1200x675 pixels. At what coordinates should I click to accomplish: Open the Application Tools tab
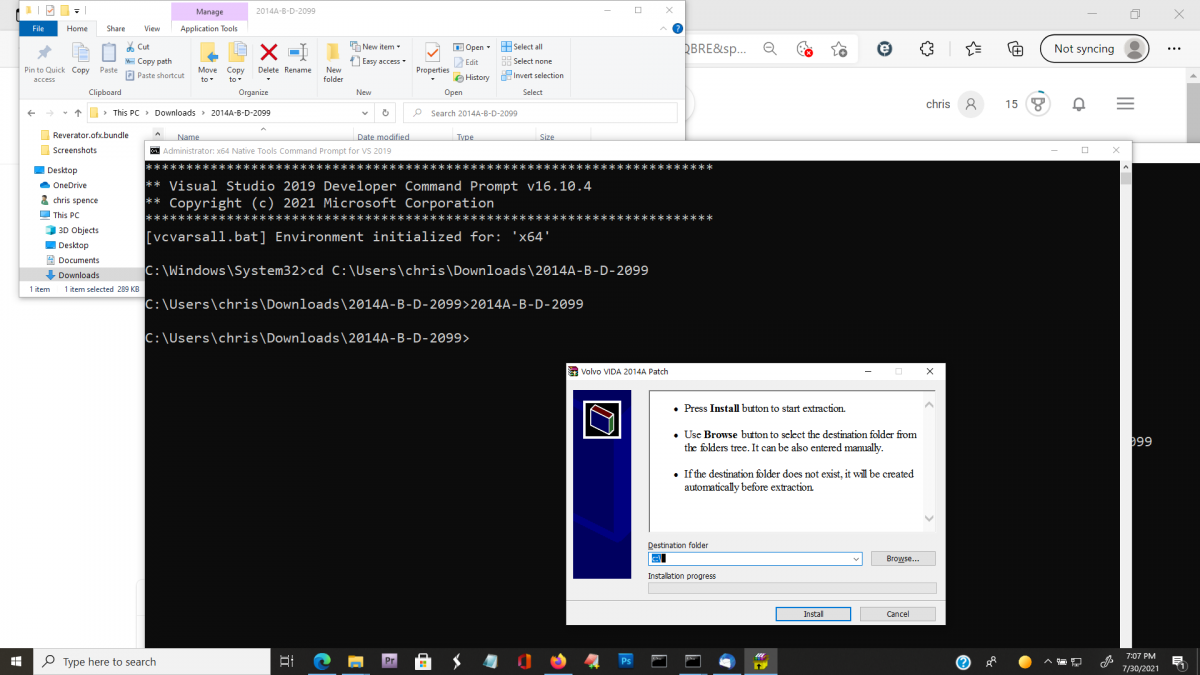209,28
